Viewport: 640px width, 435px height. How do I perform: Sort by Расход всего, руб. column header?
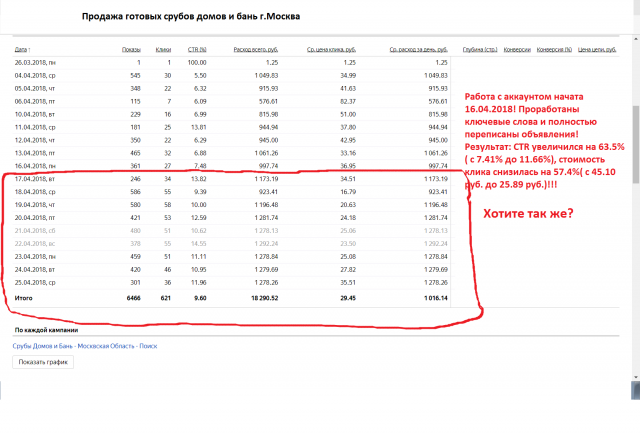[x=256, y=49]
